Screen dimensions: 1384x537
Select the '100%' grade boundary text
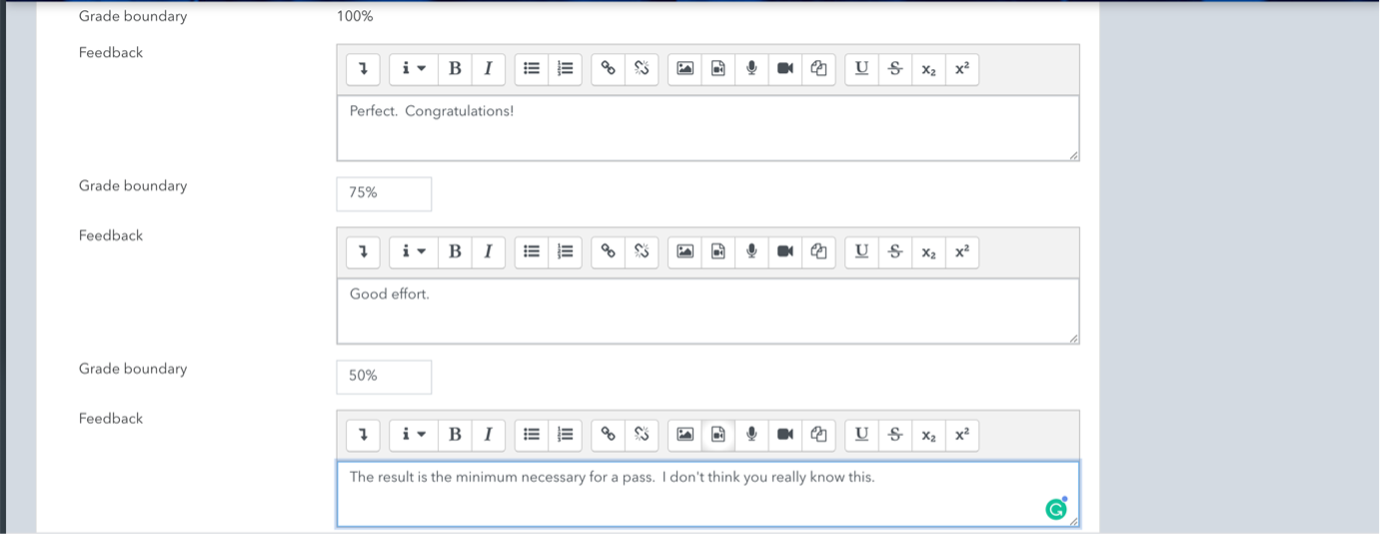(355, 16)
